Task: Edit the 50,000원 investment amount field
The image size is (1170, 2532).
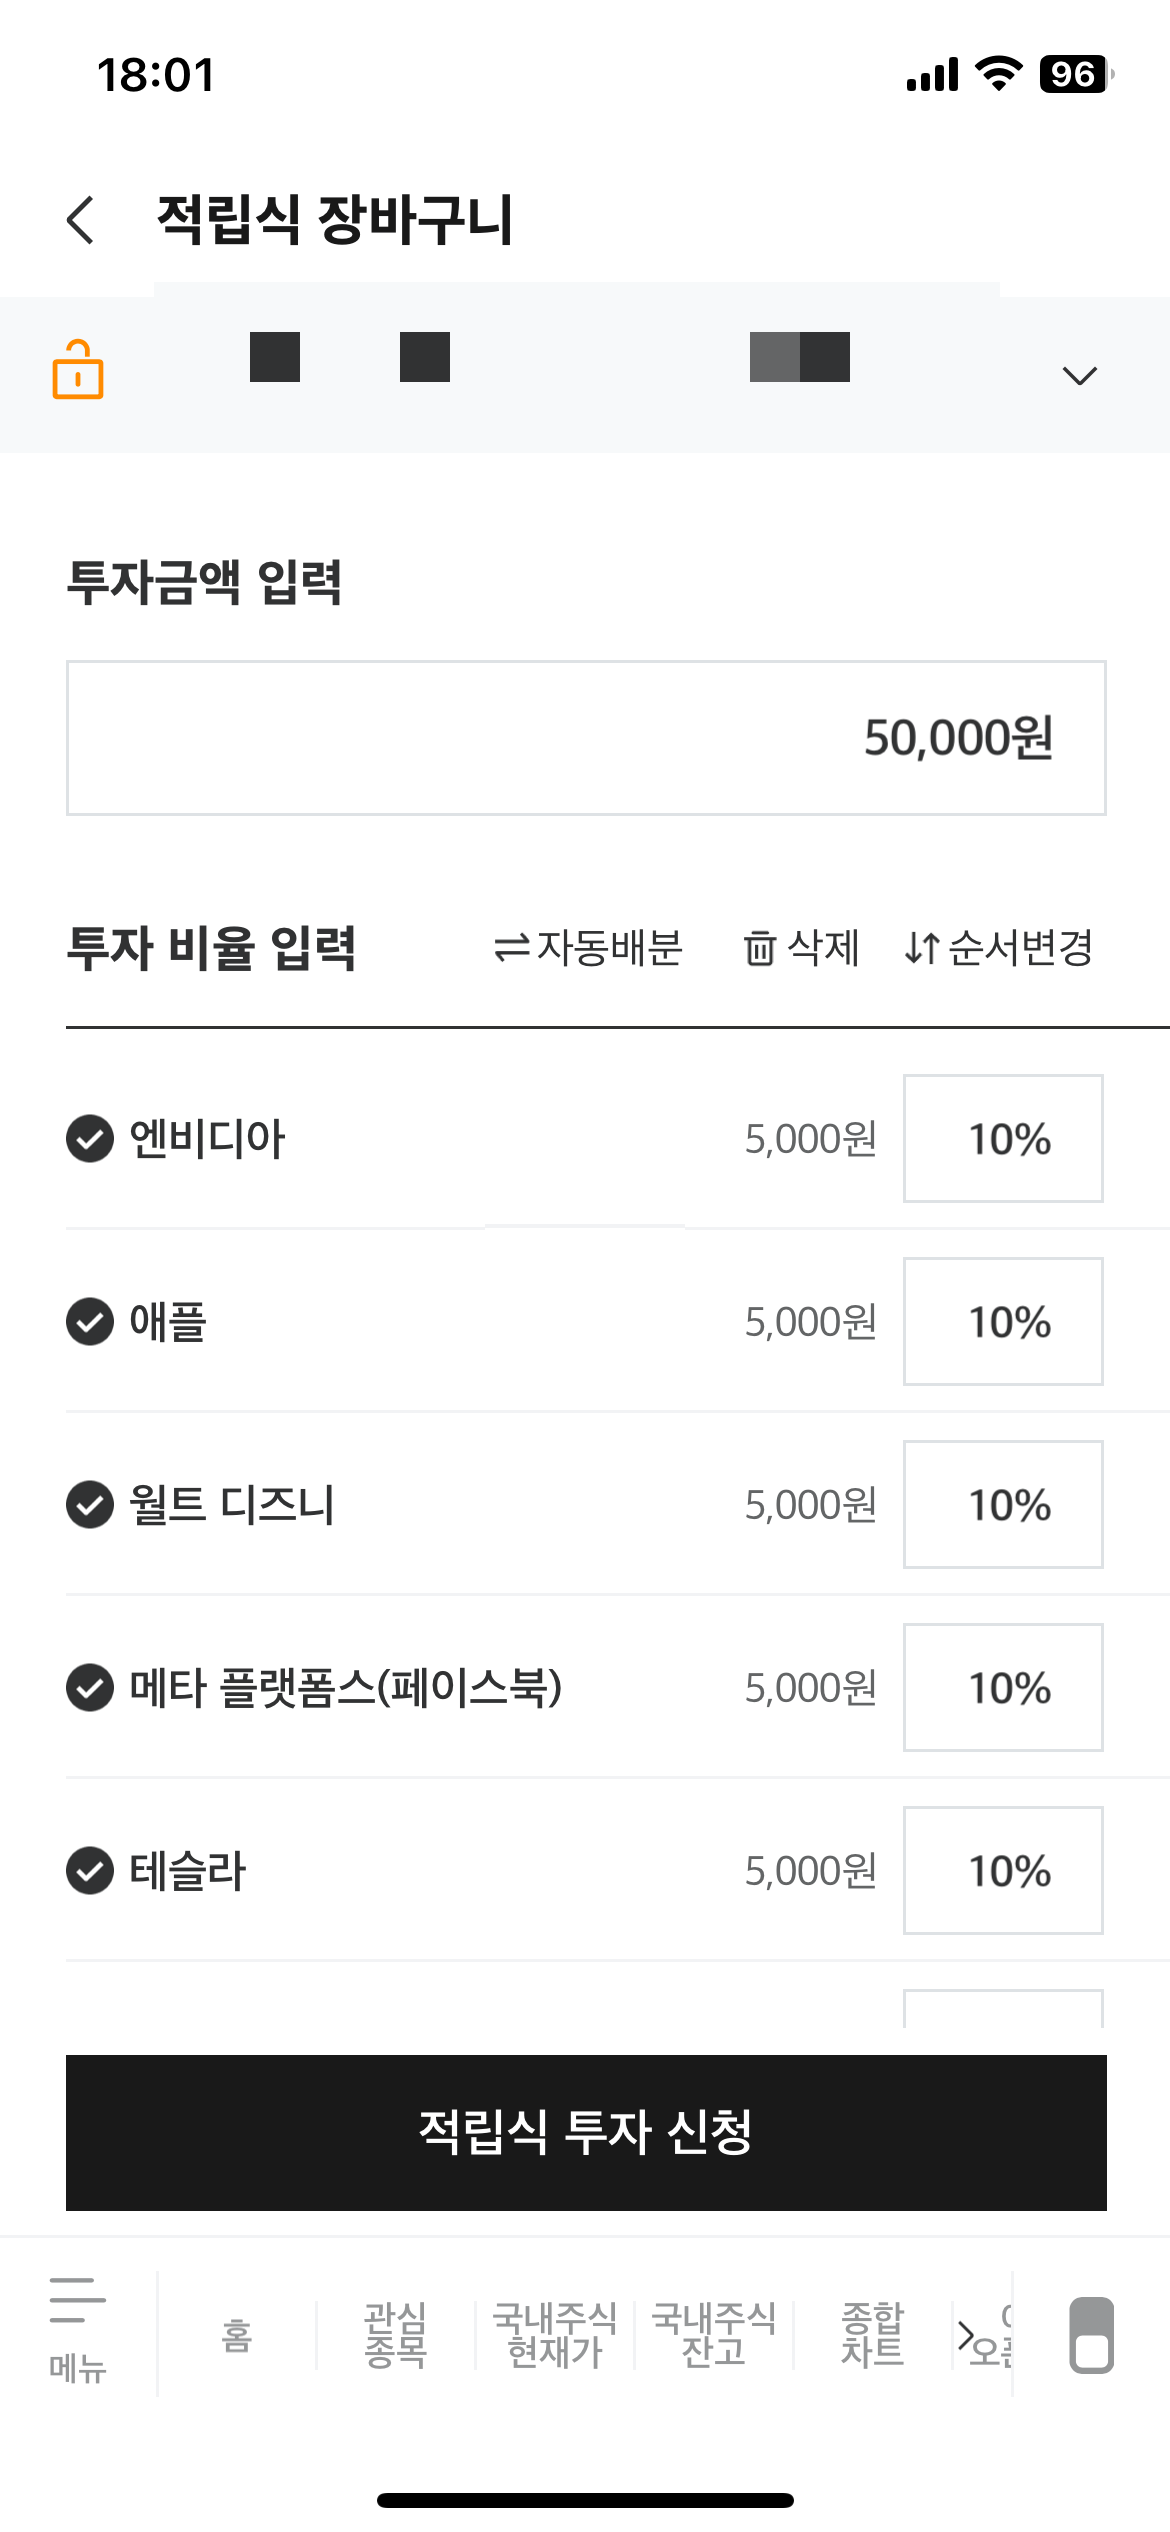Action: [586, 738]
